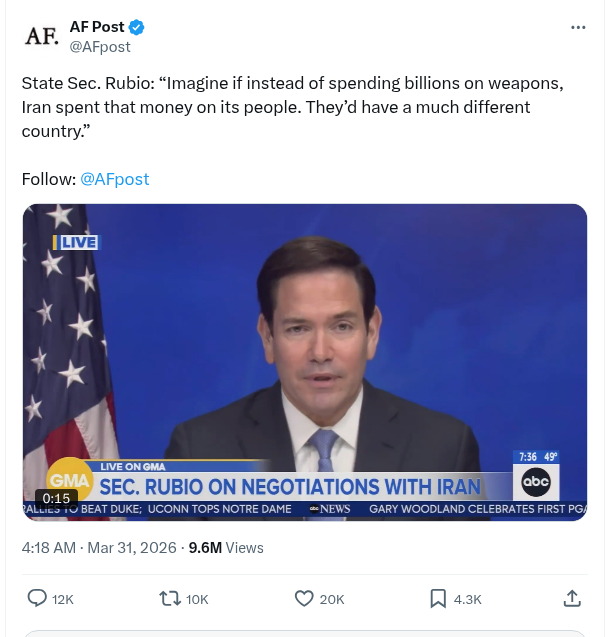Click the 0:15 video duration badge
This screenshot has height=637, width=608.
tap(56, 498)
